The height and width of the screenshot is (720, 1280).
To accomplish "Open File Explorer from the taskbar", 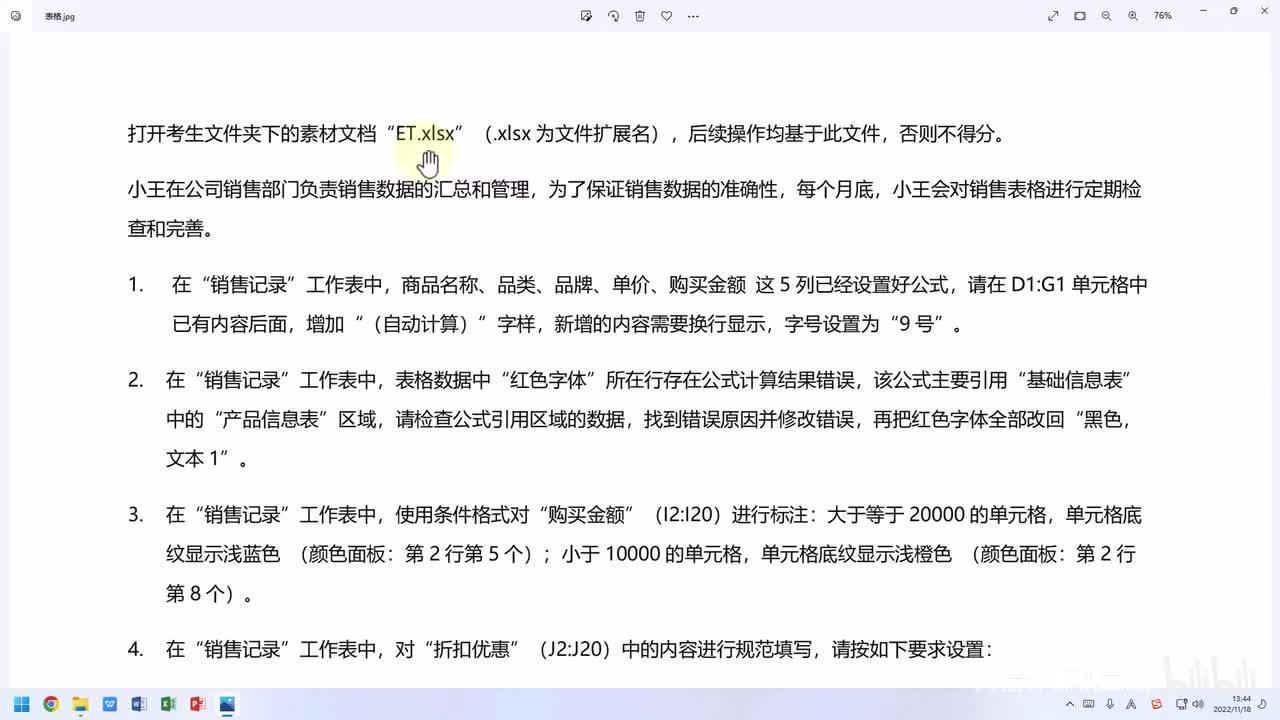I will point(80,704).
